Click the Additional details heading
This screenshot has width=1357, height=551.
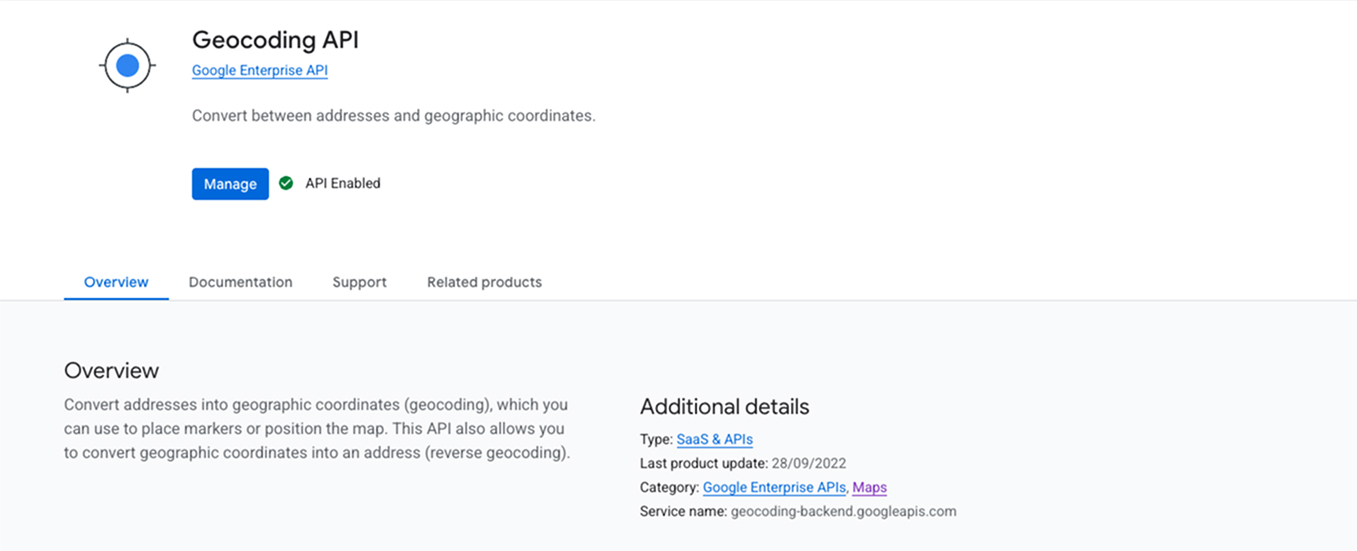pyautogui.click(x=724, y=407)
